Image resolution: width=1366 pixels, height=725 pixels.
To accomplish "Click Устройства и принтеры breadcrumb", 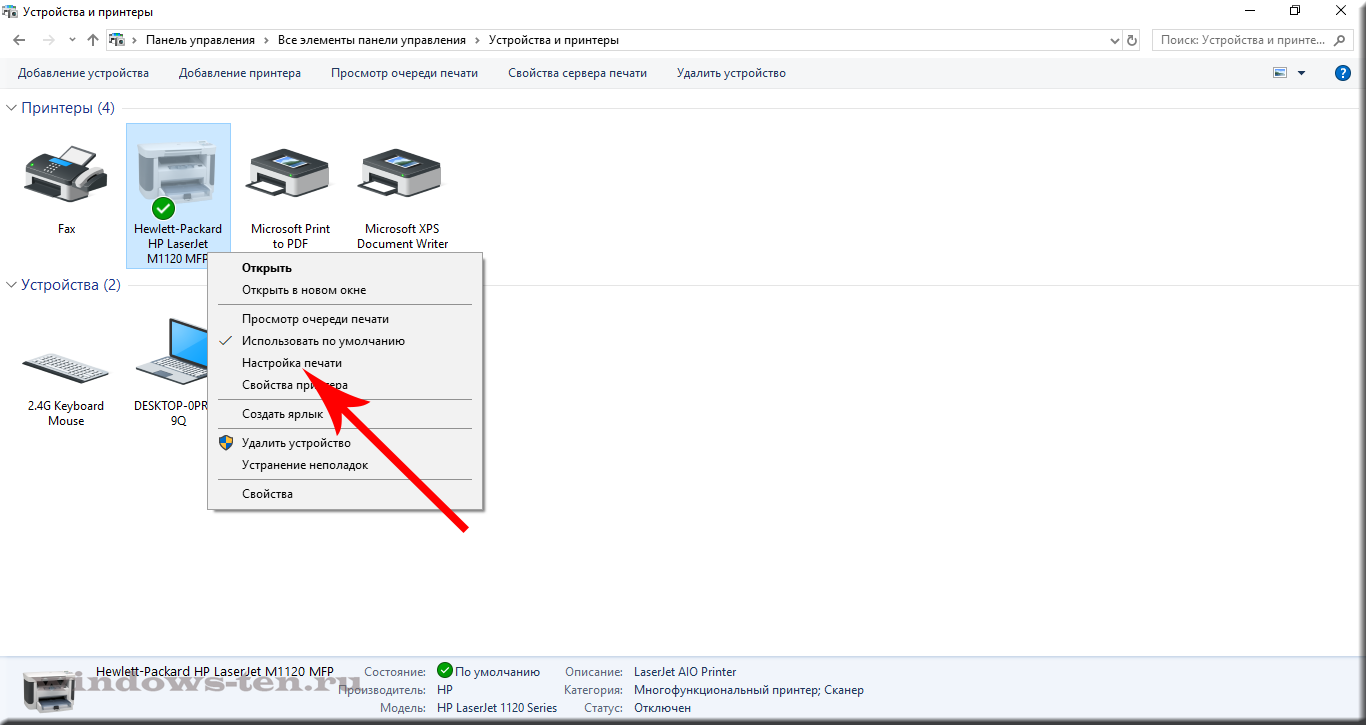I will click(x=554, y=40).
